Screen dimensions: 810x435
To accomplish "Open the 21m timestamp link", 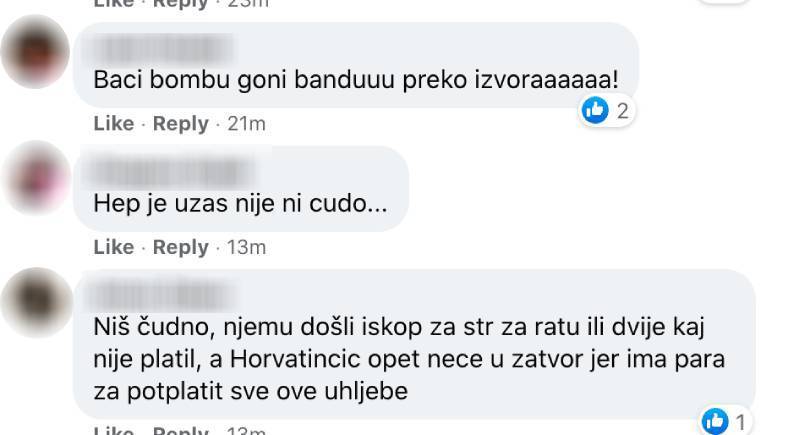I will [x=246, y=123].
